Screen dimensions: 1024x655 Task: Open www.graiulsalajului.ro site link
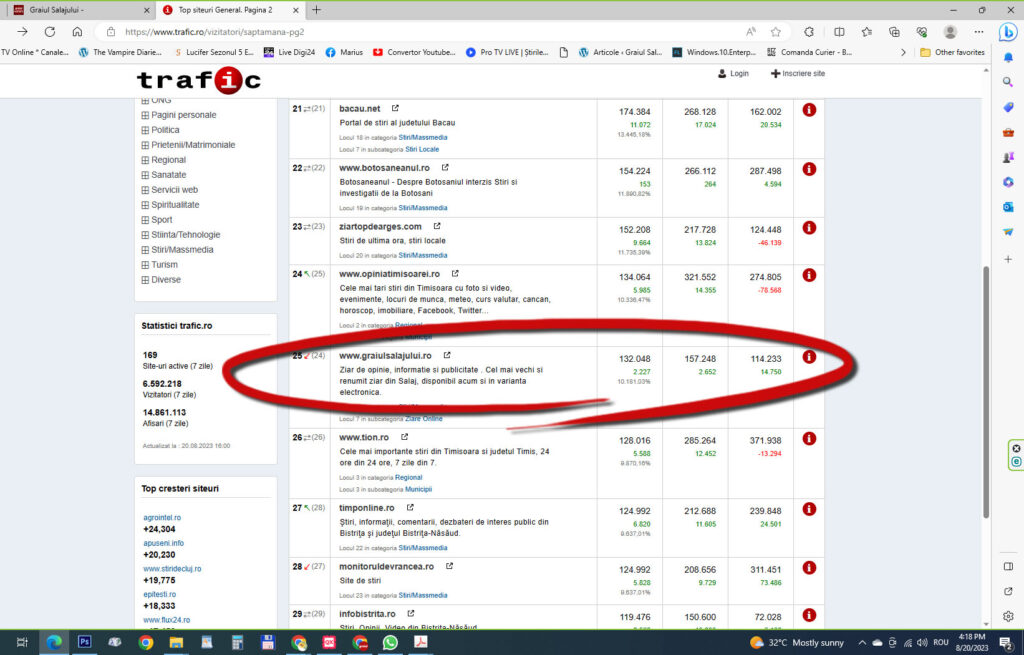(385, 355)
